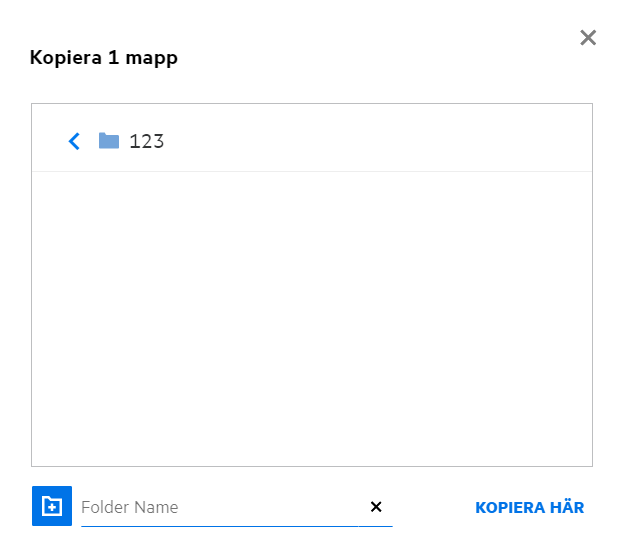Image resolution: width=624 pixels, height=554 pixels.
Task: Close the Kopiera 1 mapp dialog
Action: pos(588,38)
